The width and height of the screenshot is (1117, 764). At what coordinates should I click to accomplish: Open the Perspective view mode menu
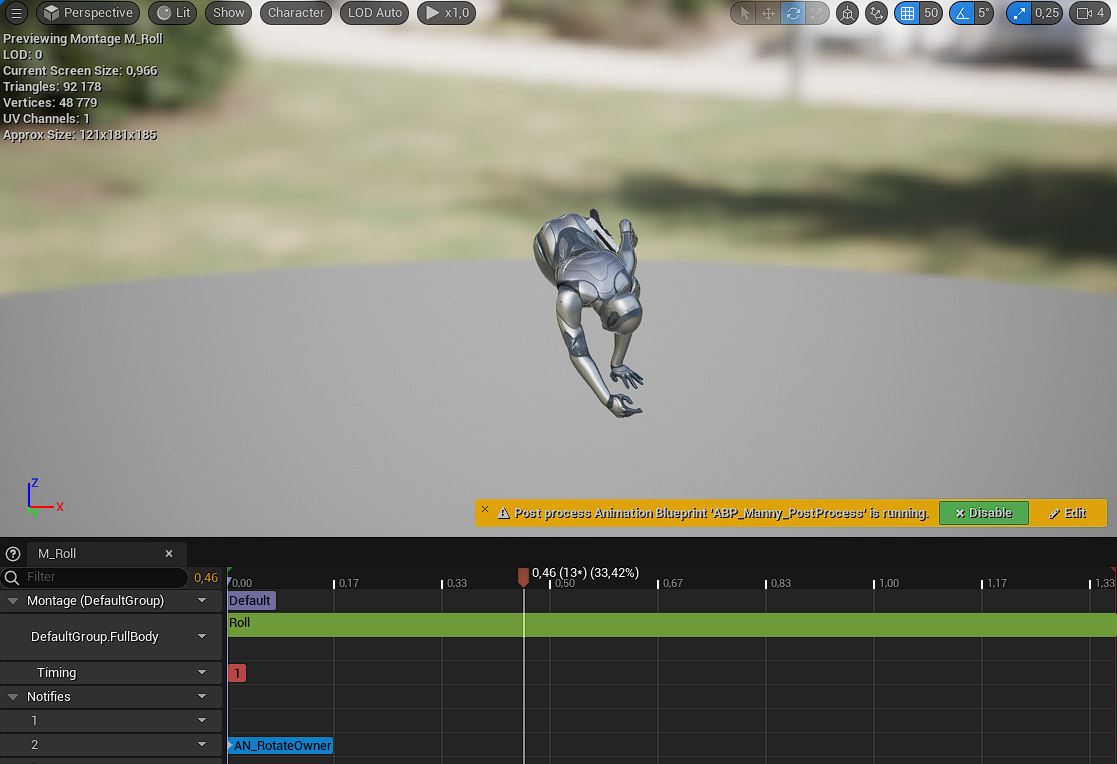[88, 13]
